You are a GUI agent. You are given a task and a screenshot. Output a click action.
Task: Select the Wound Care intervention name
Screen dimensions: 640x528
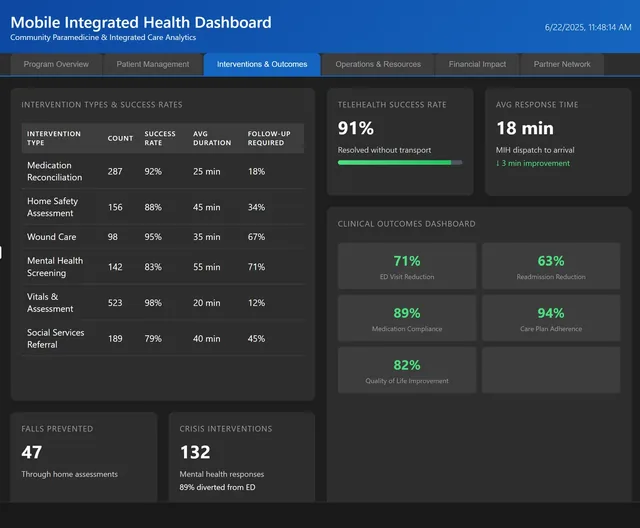click(51, 237)
